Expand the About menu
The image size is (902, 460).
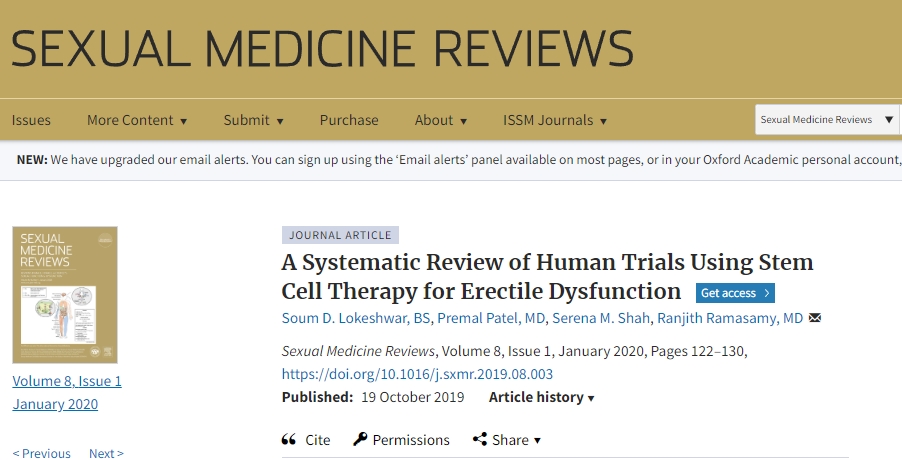click(440, 120)
